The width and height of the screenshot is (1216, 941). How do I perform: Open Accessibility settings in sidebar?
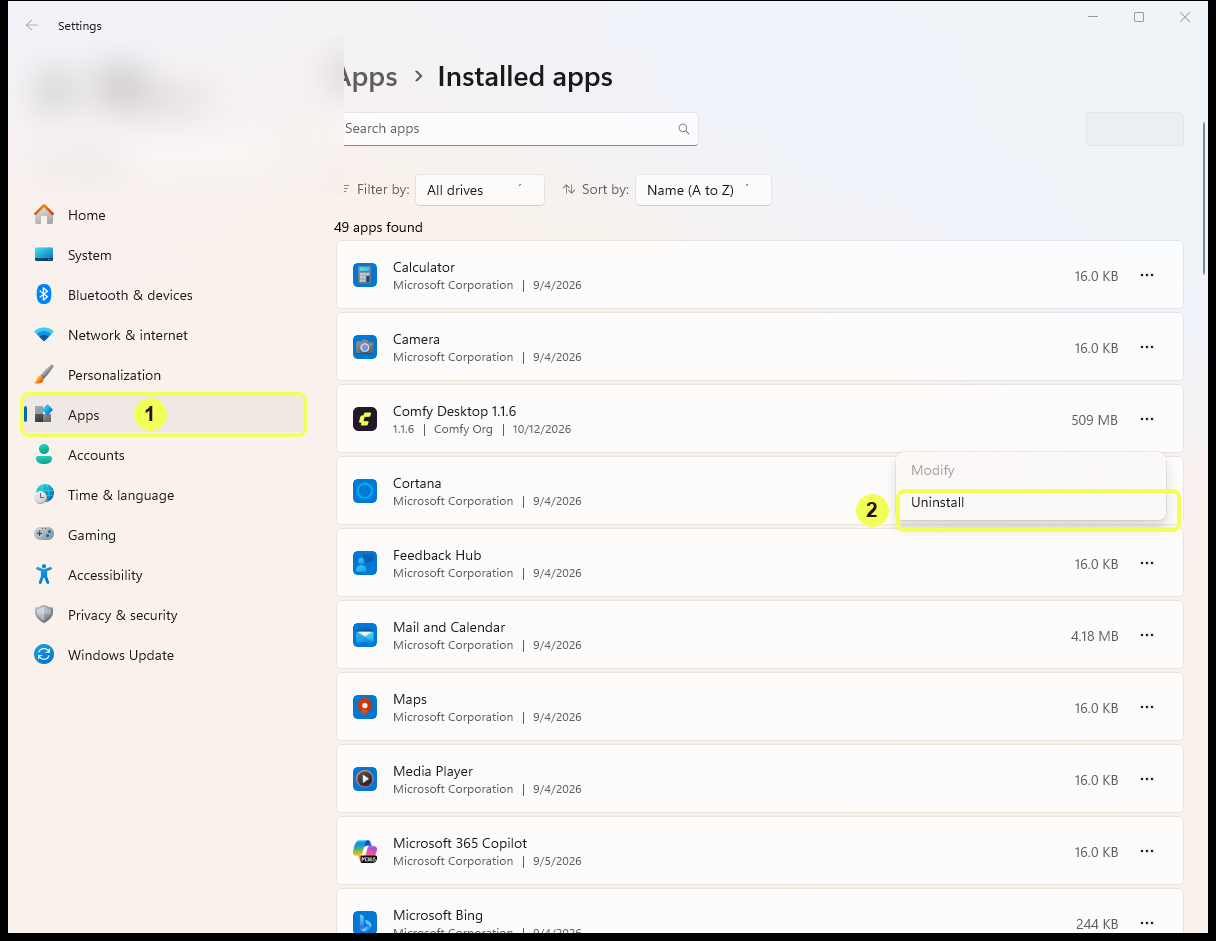(163, 575)
